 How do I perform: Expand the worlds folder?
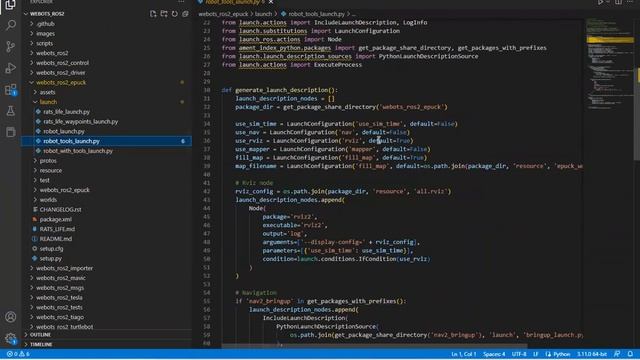tap(48, 200)
